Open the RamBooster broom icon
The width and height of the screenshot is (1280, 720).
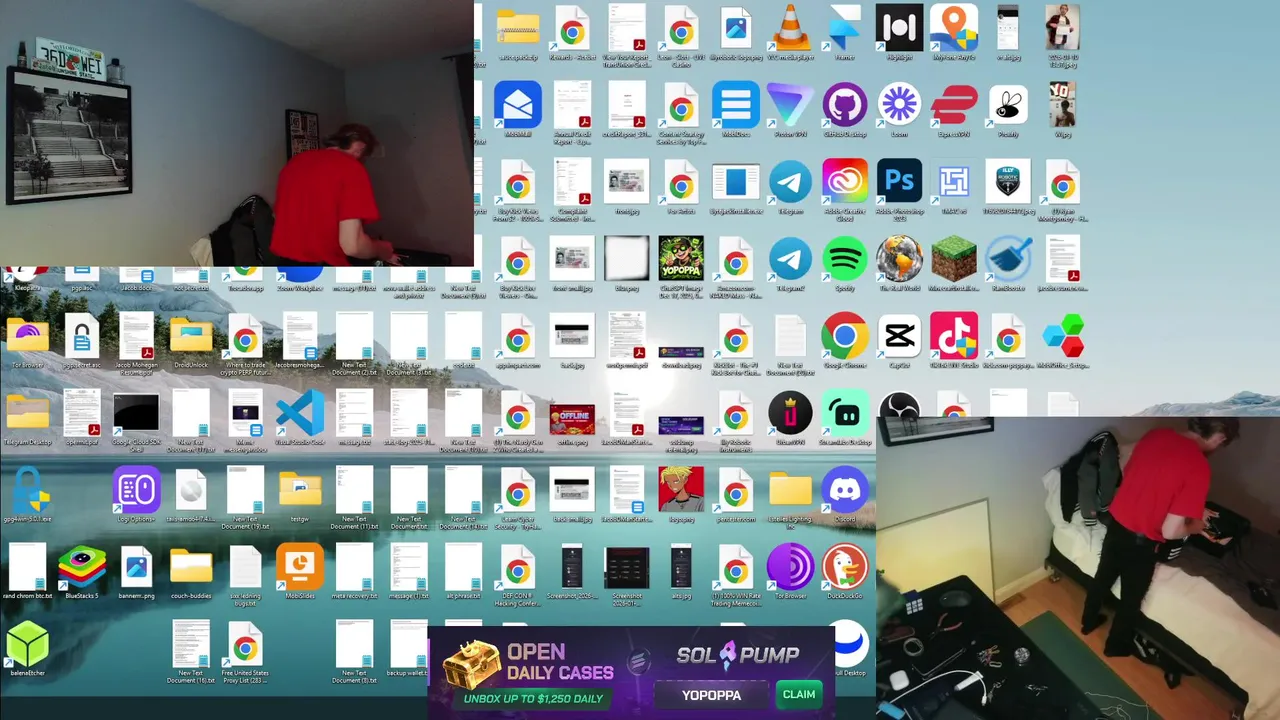tap(1008, 260)
